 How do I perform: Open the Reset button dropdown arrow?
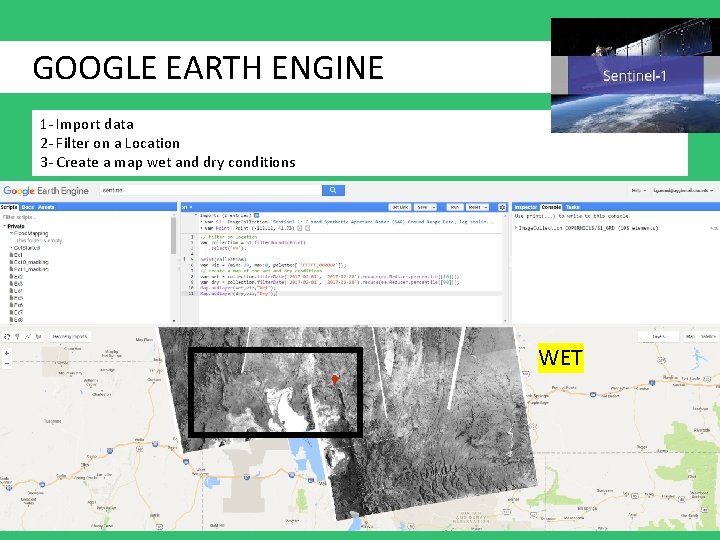(485, 207)
